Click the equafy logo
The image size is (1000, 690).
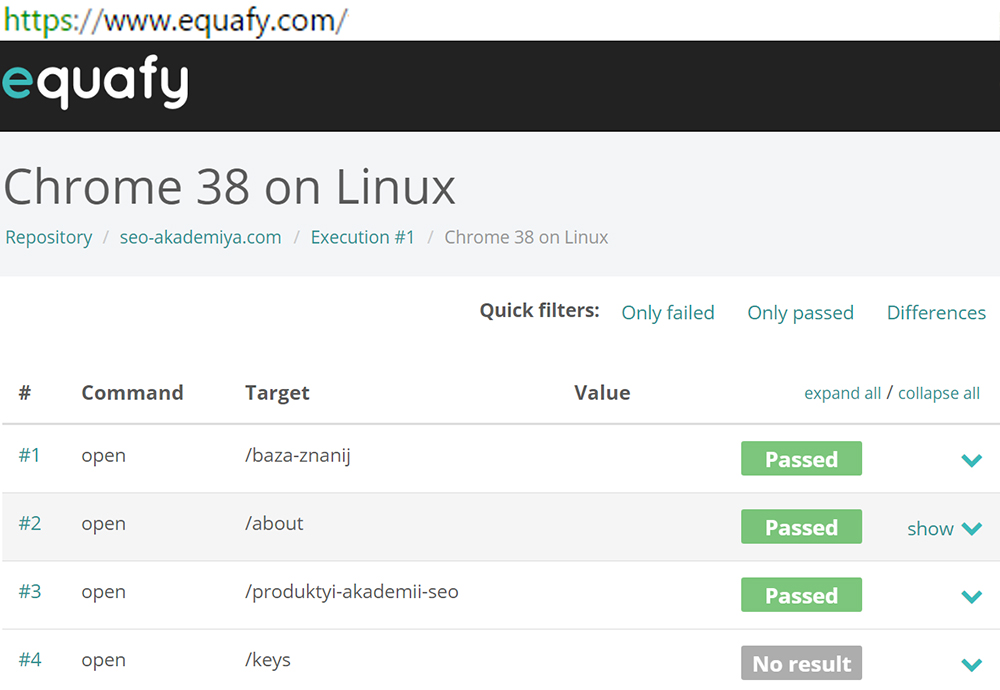(x=95, y=85)
